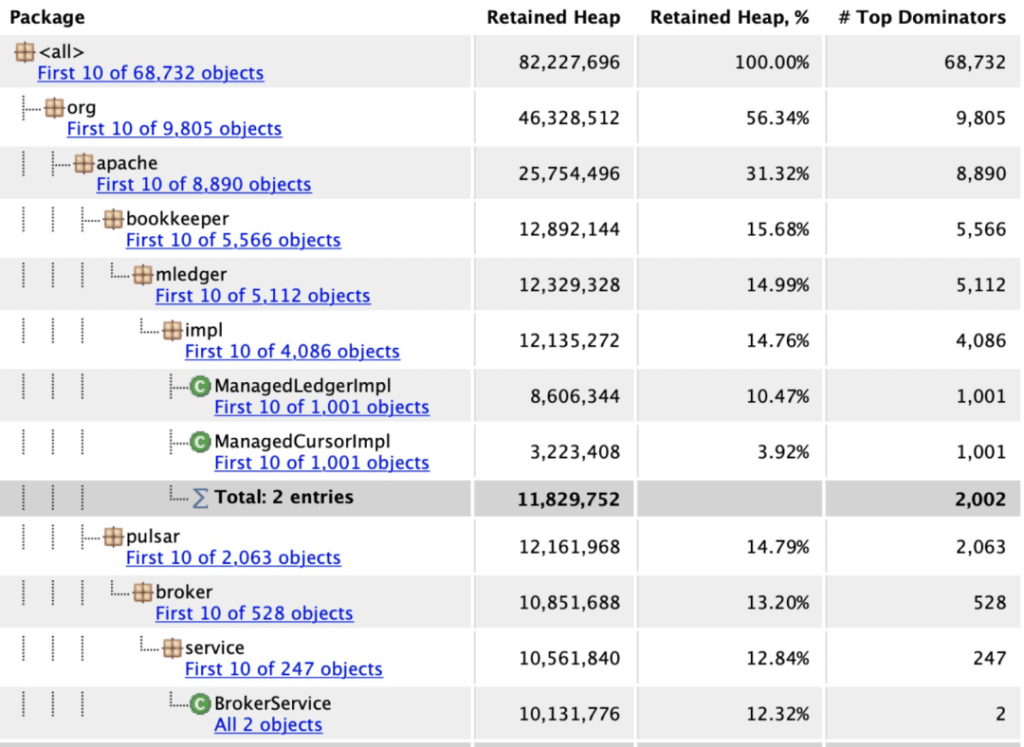
Task: Open 'First 10 of 68,732 objects' link
Action: [151, 72]
